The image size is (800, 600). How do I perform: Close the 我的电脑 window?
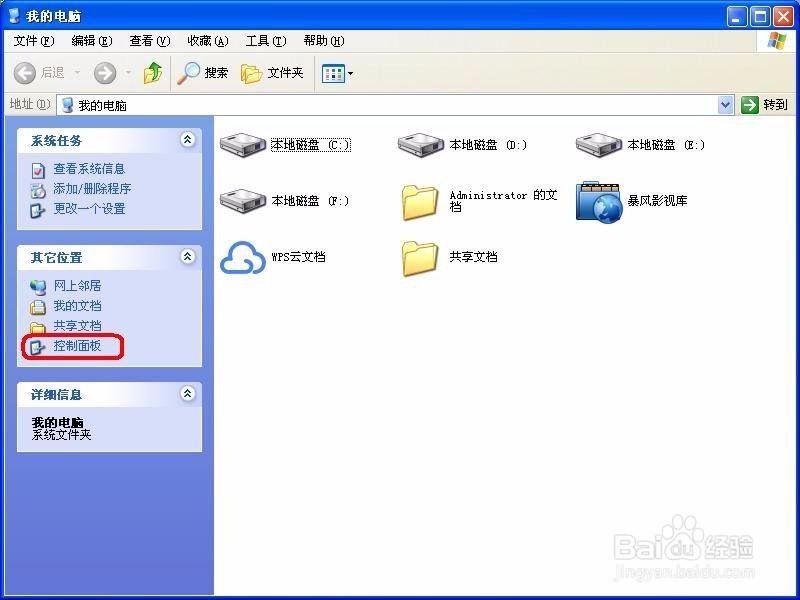783,16
